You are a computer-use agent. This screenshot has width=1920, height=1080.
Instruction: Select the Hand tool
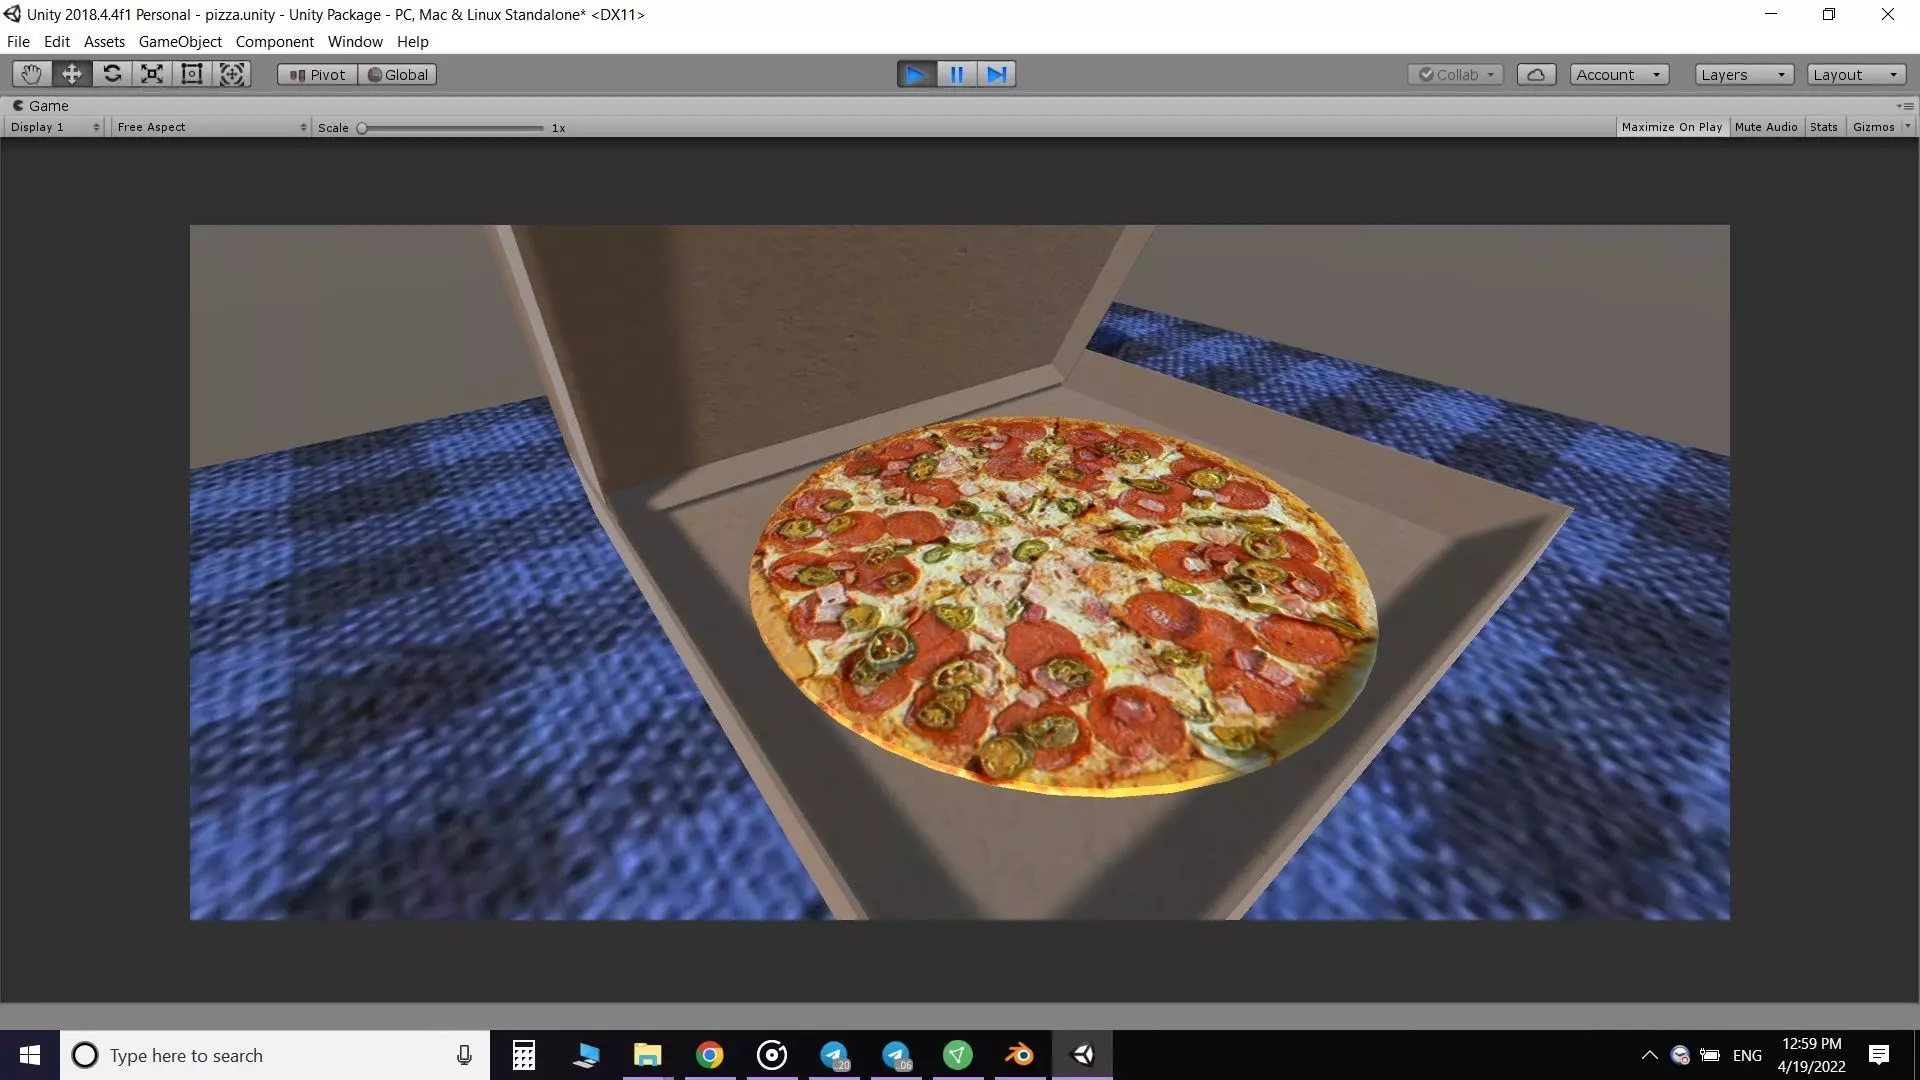coord(31,74)
